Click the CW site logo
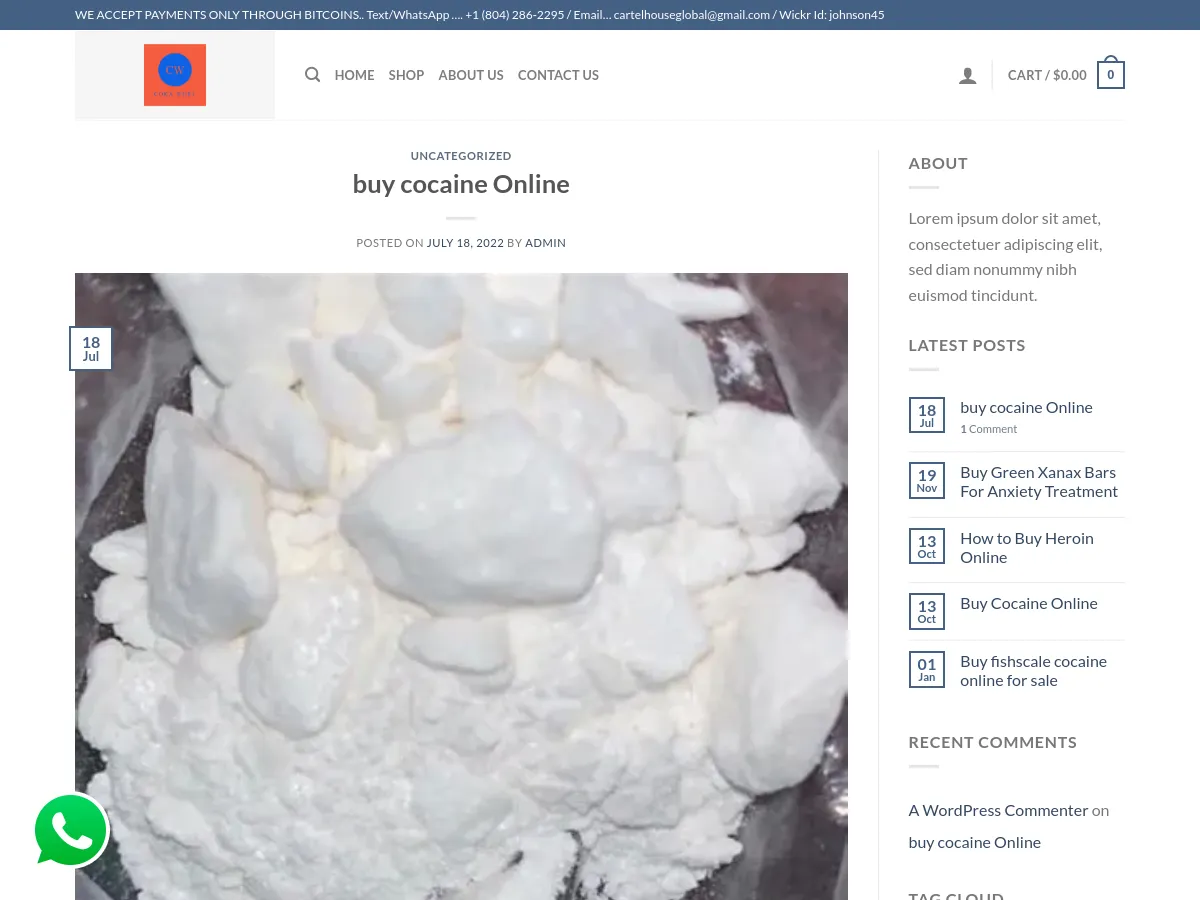This screenshot has height=900, width=1200. pos(175,75)
